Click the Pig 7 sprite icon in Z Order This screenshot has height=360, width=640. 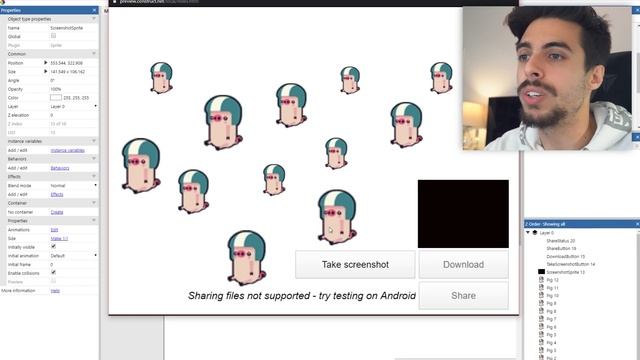[541, 319]
